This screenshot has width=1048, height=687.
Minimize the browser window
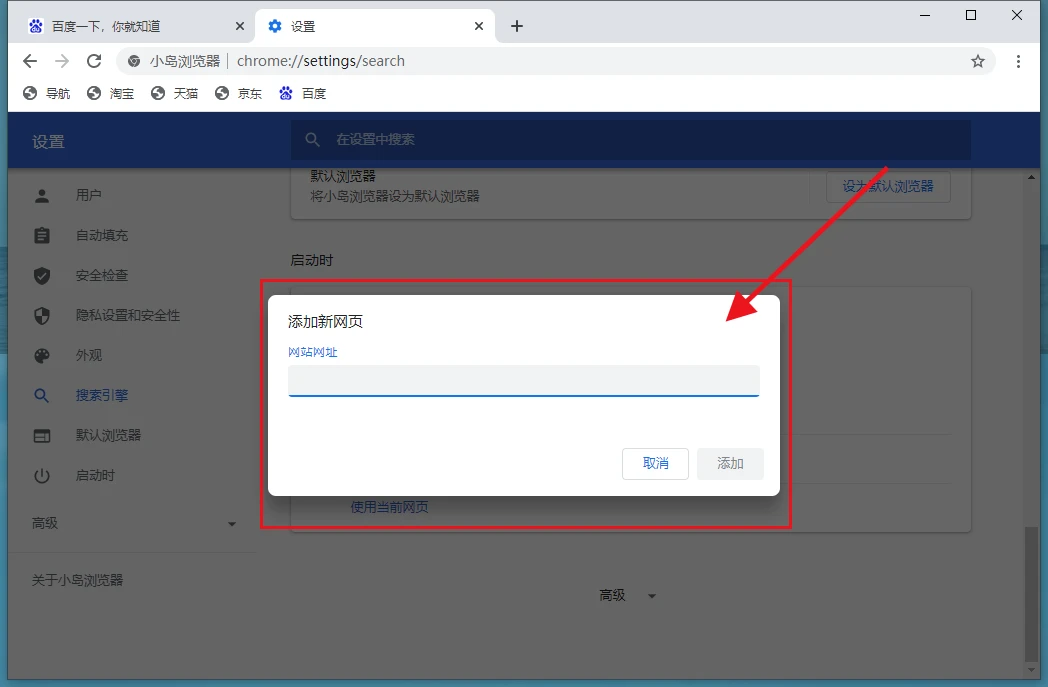click(925, 15)
